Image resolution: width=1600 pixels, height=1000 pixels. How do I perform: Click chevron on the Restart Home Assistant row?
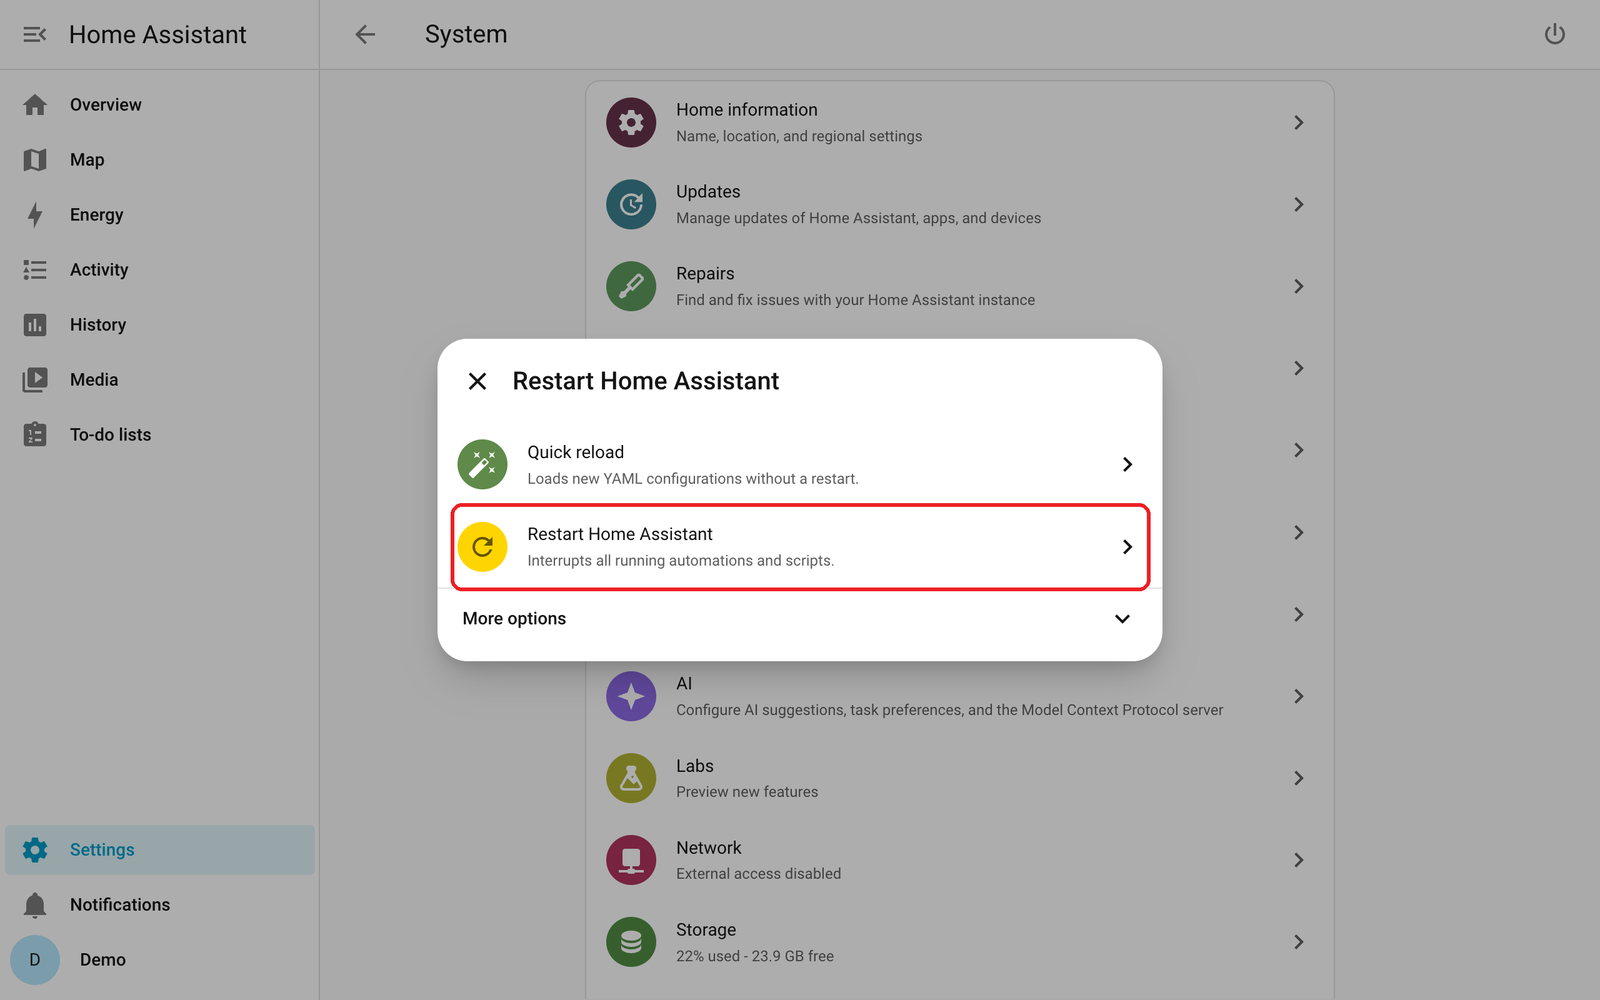pos(1127,547)
